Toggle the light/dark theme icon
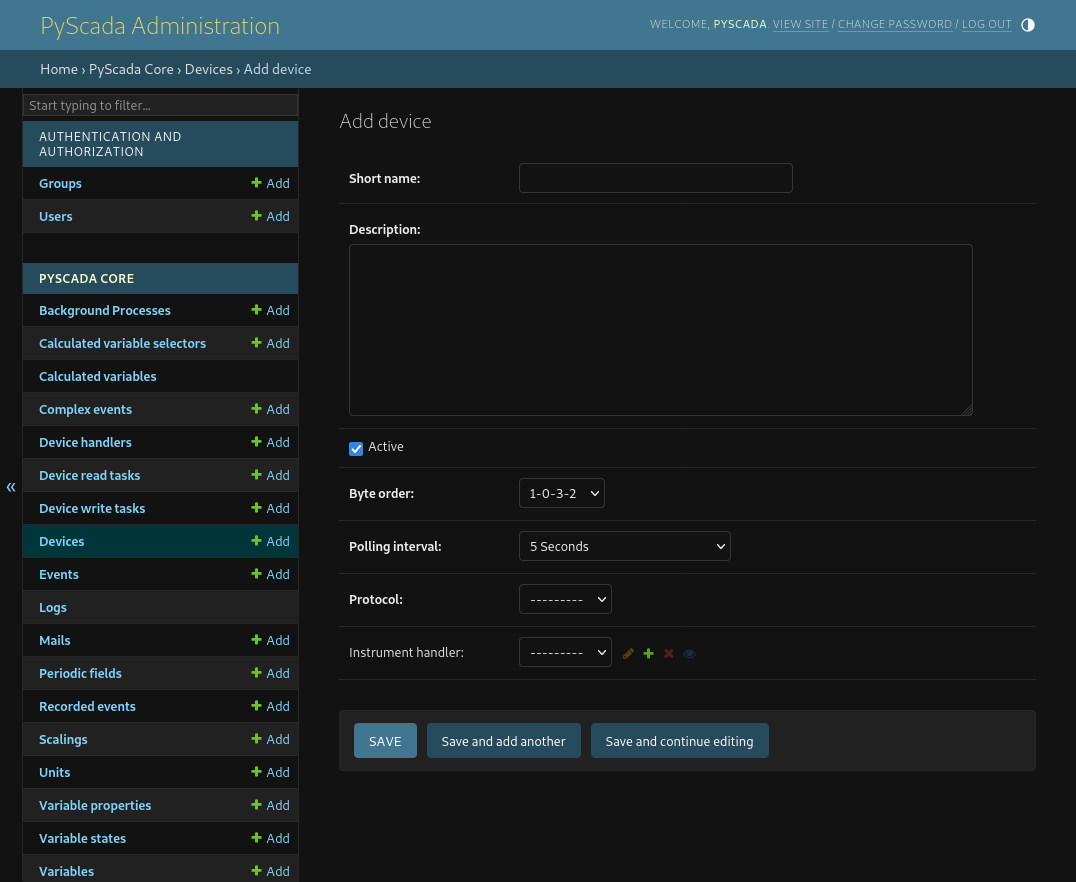This screenshot has width=1076, height=882. (1027, 25)
